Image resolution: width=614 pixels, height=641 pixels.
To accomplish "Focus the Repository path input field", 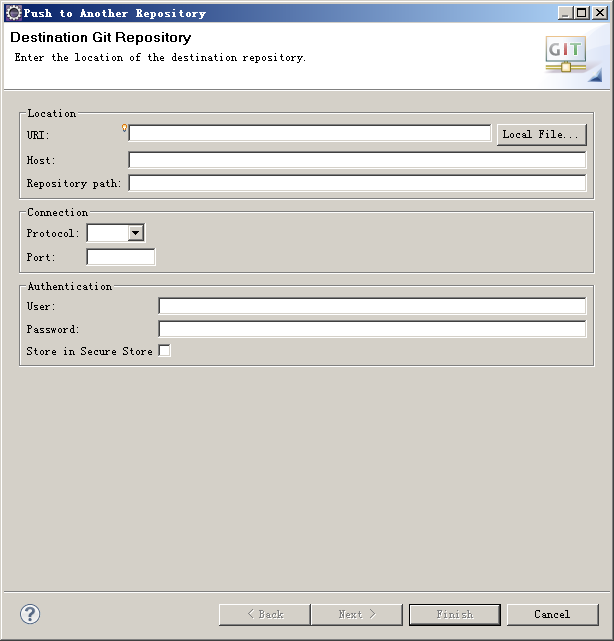I will click(x=357, y=183).
